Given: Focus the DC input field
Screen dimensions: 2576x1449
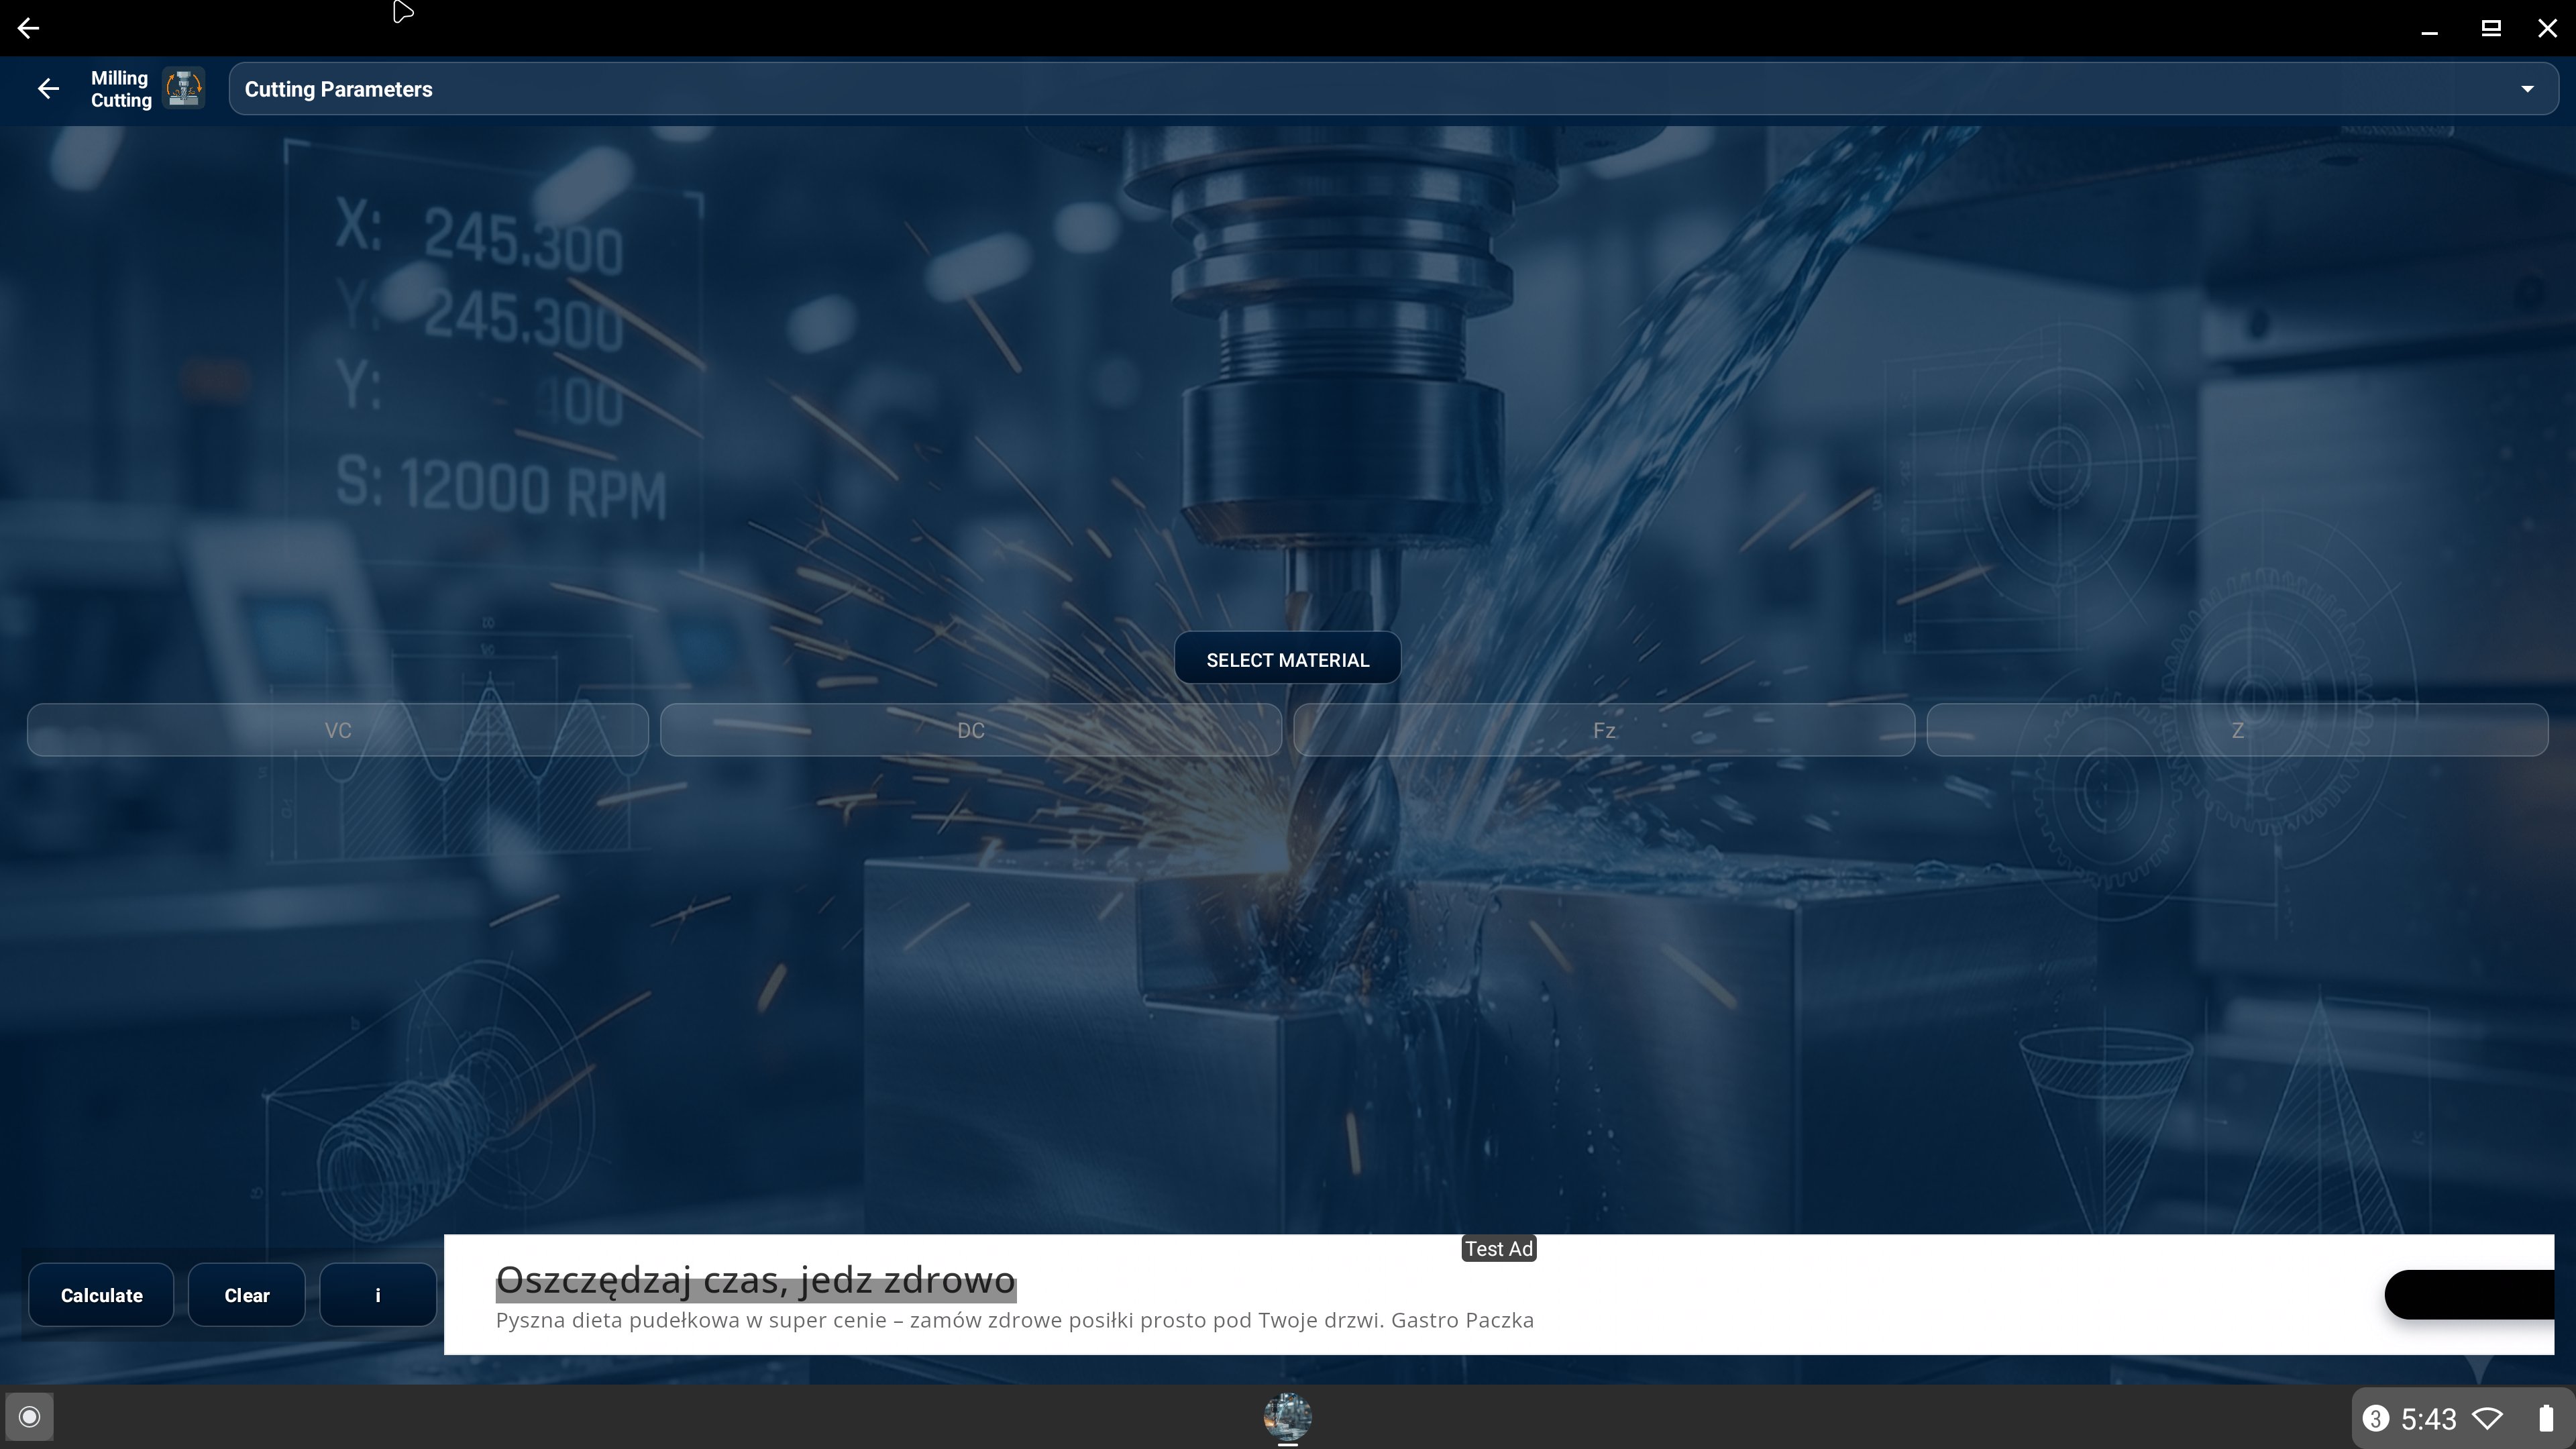Looking at the screenshot, I should (x=970, y=731).
